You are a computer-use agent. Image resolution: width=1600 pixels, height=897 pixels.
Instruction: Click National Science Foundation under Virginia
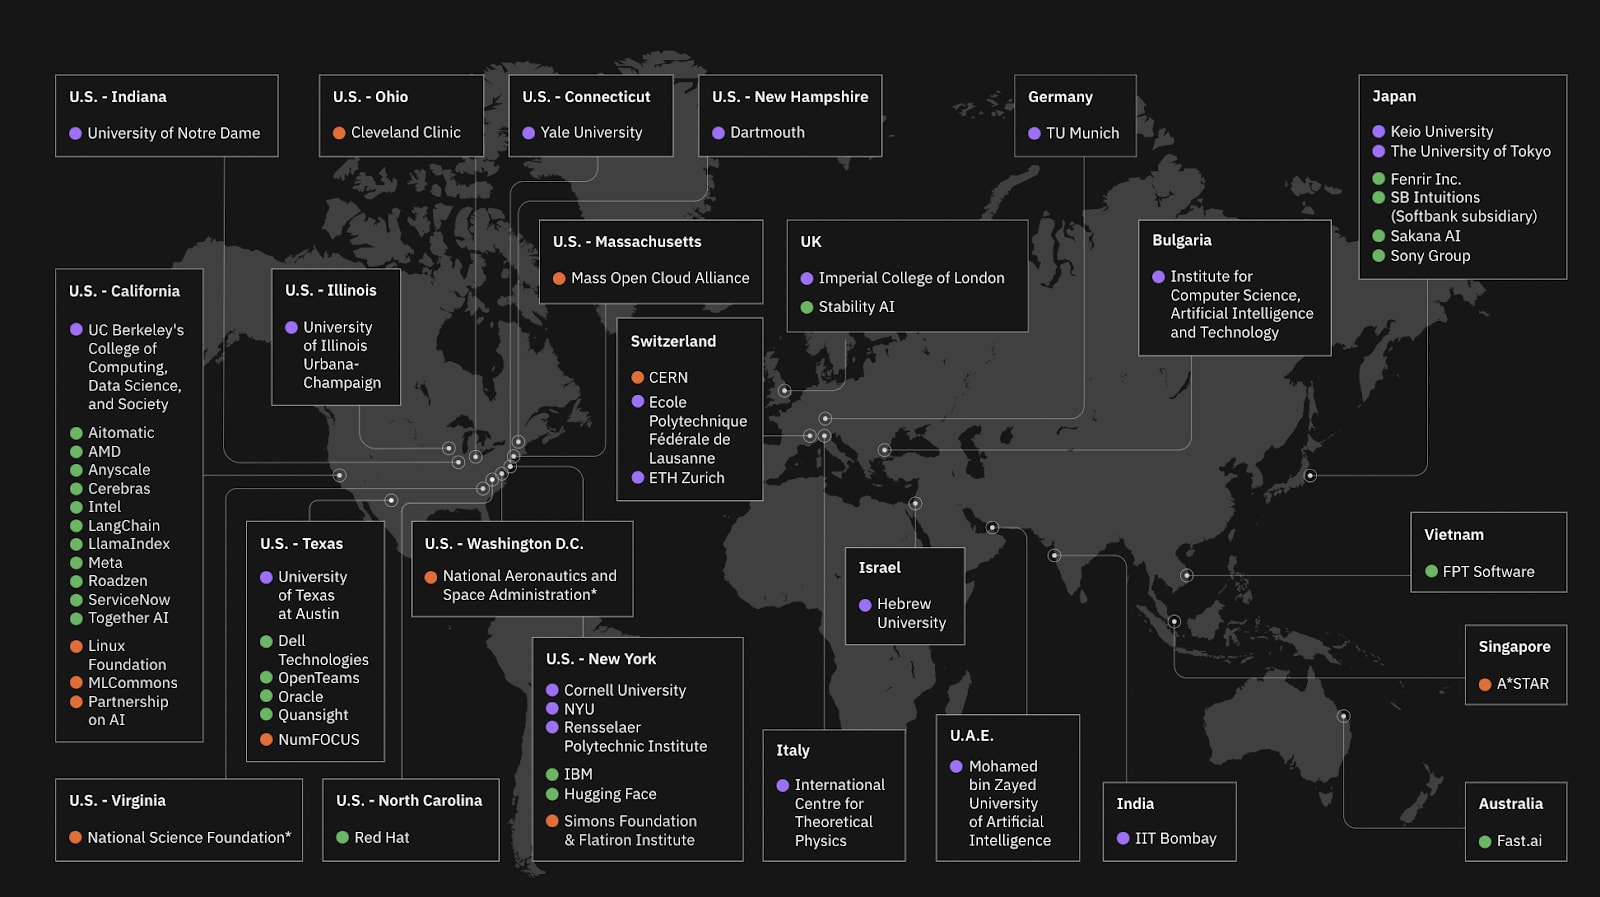pyautogui.click(x=180, y=838)
